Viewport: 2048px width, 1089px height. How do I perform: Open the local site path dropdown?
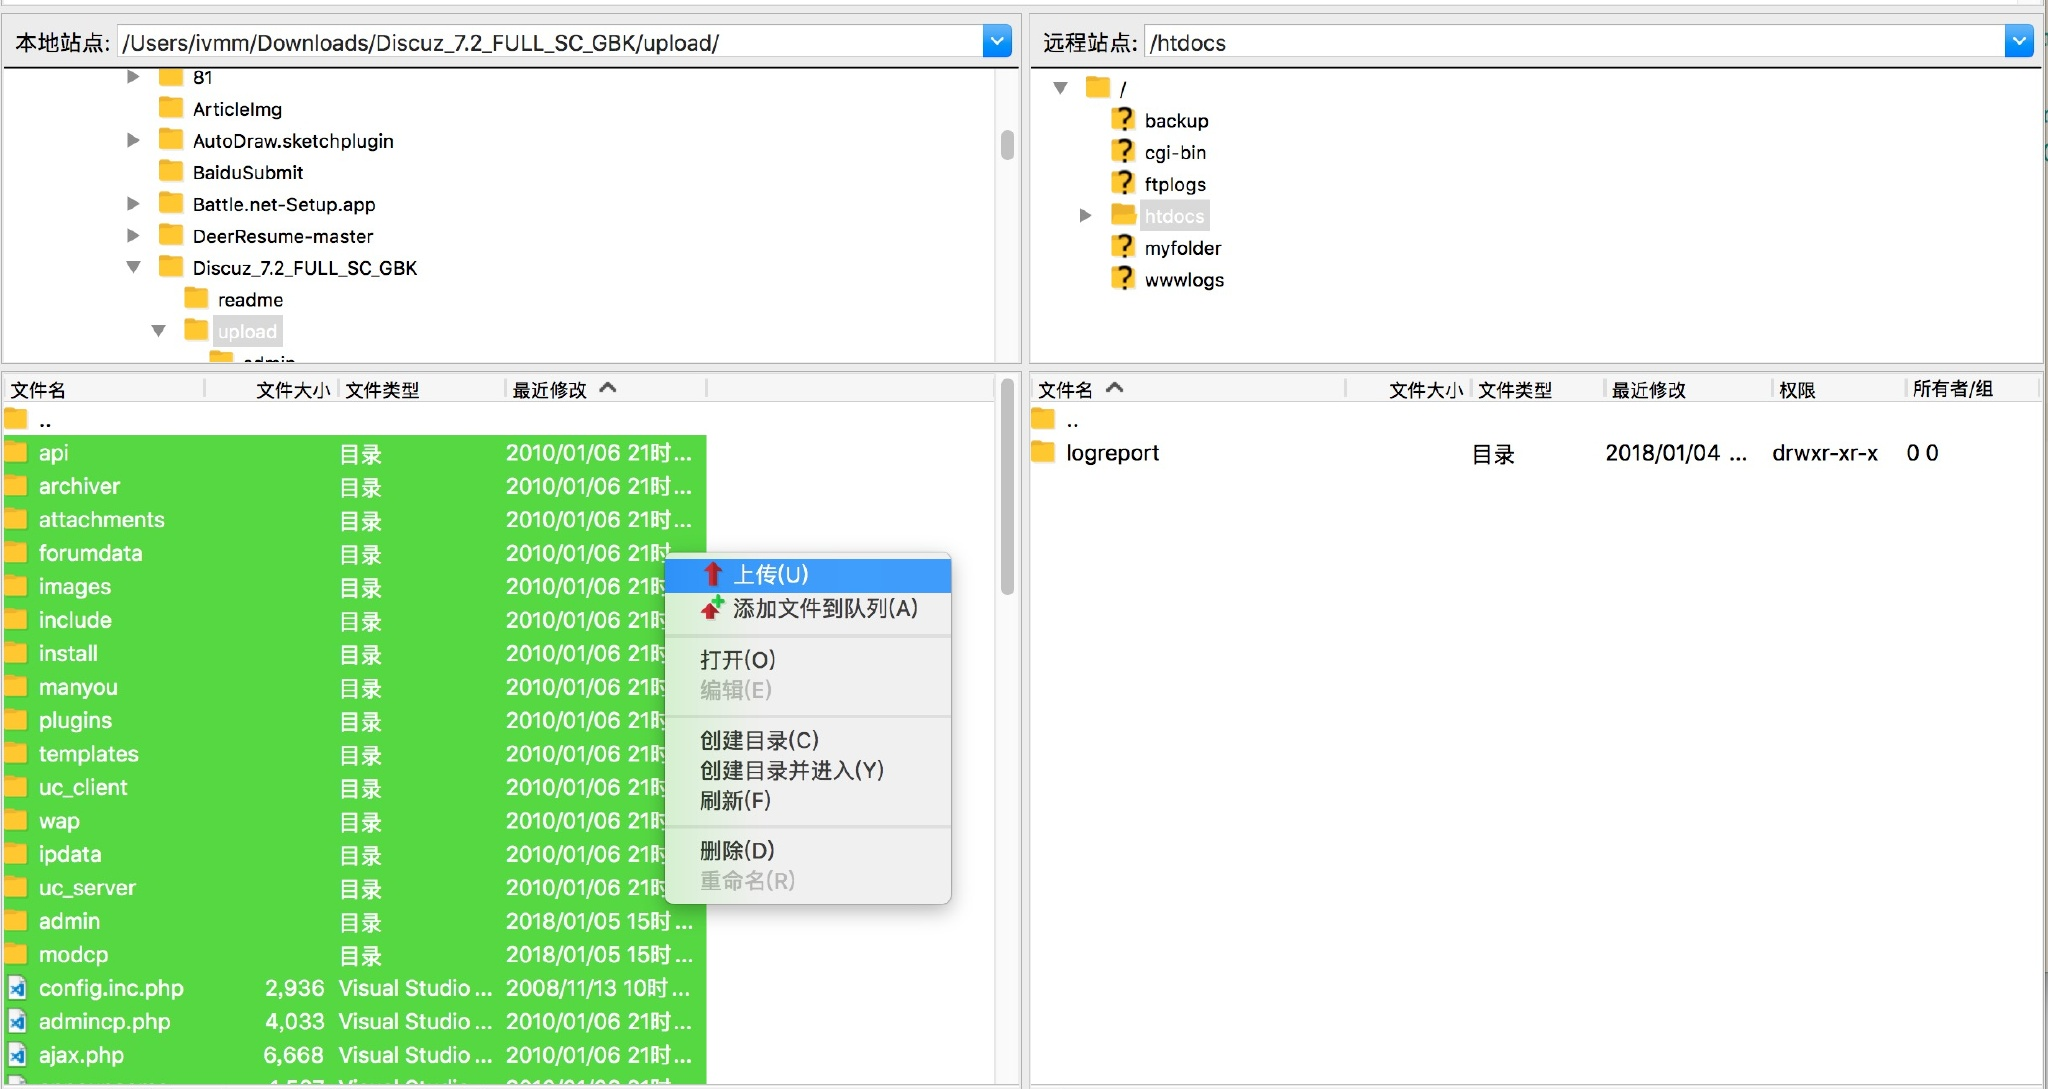click(996, 42)
